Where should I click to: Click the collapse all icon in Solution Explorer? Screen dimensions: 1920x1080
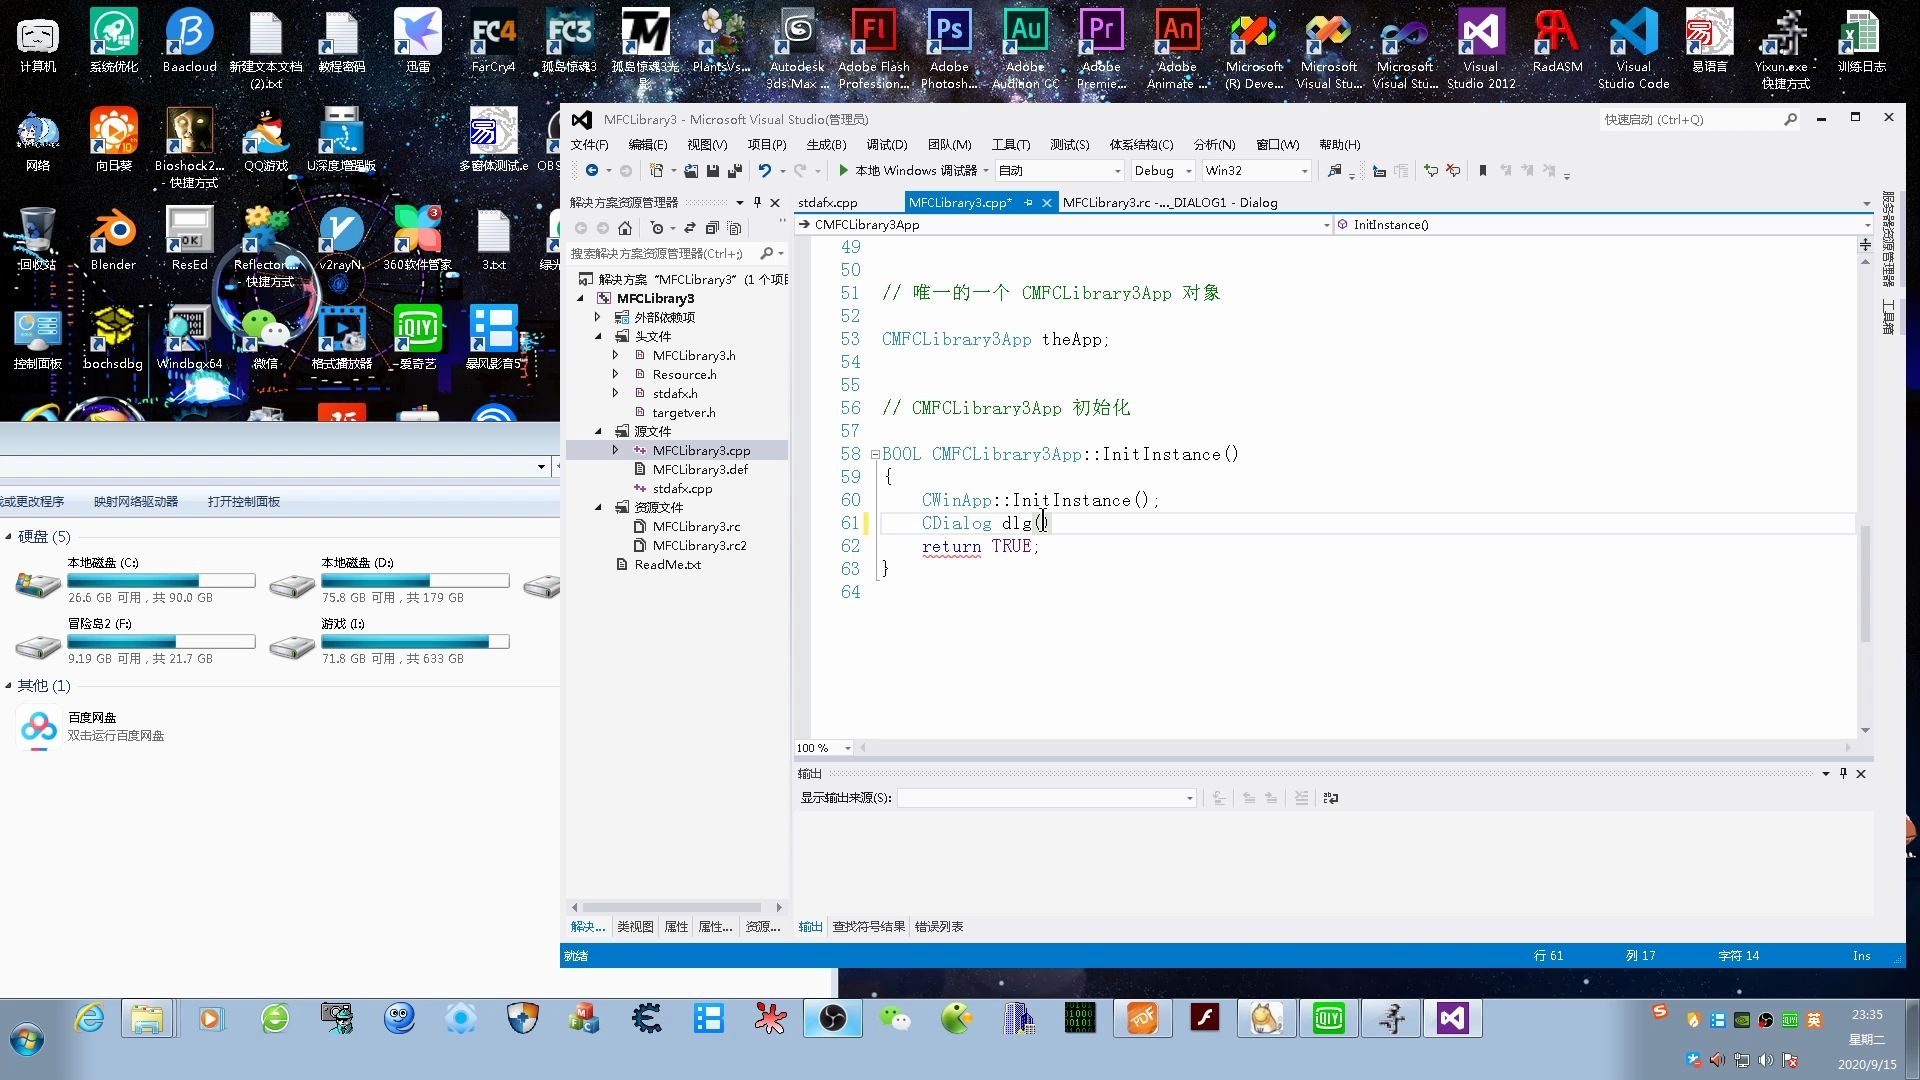click(x=712, y=228)
